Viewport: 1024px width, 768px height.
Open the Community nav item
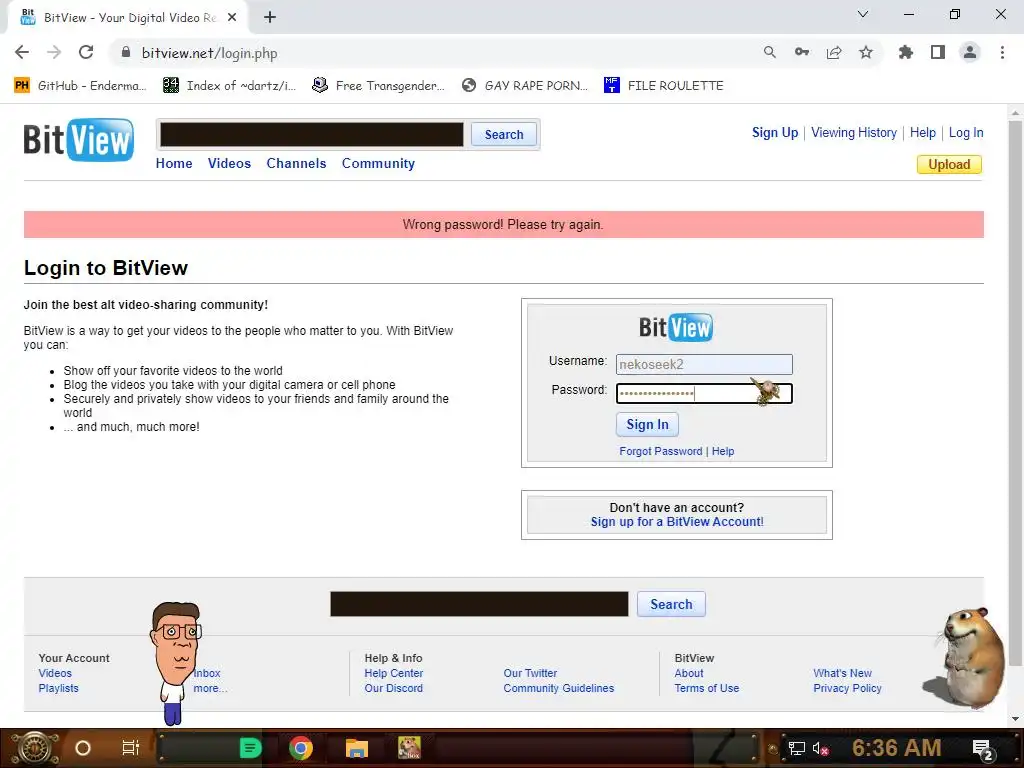(x=378, y=163)
